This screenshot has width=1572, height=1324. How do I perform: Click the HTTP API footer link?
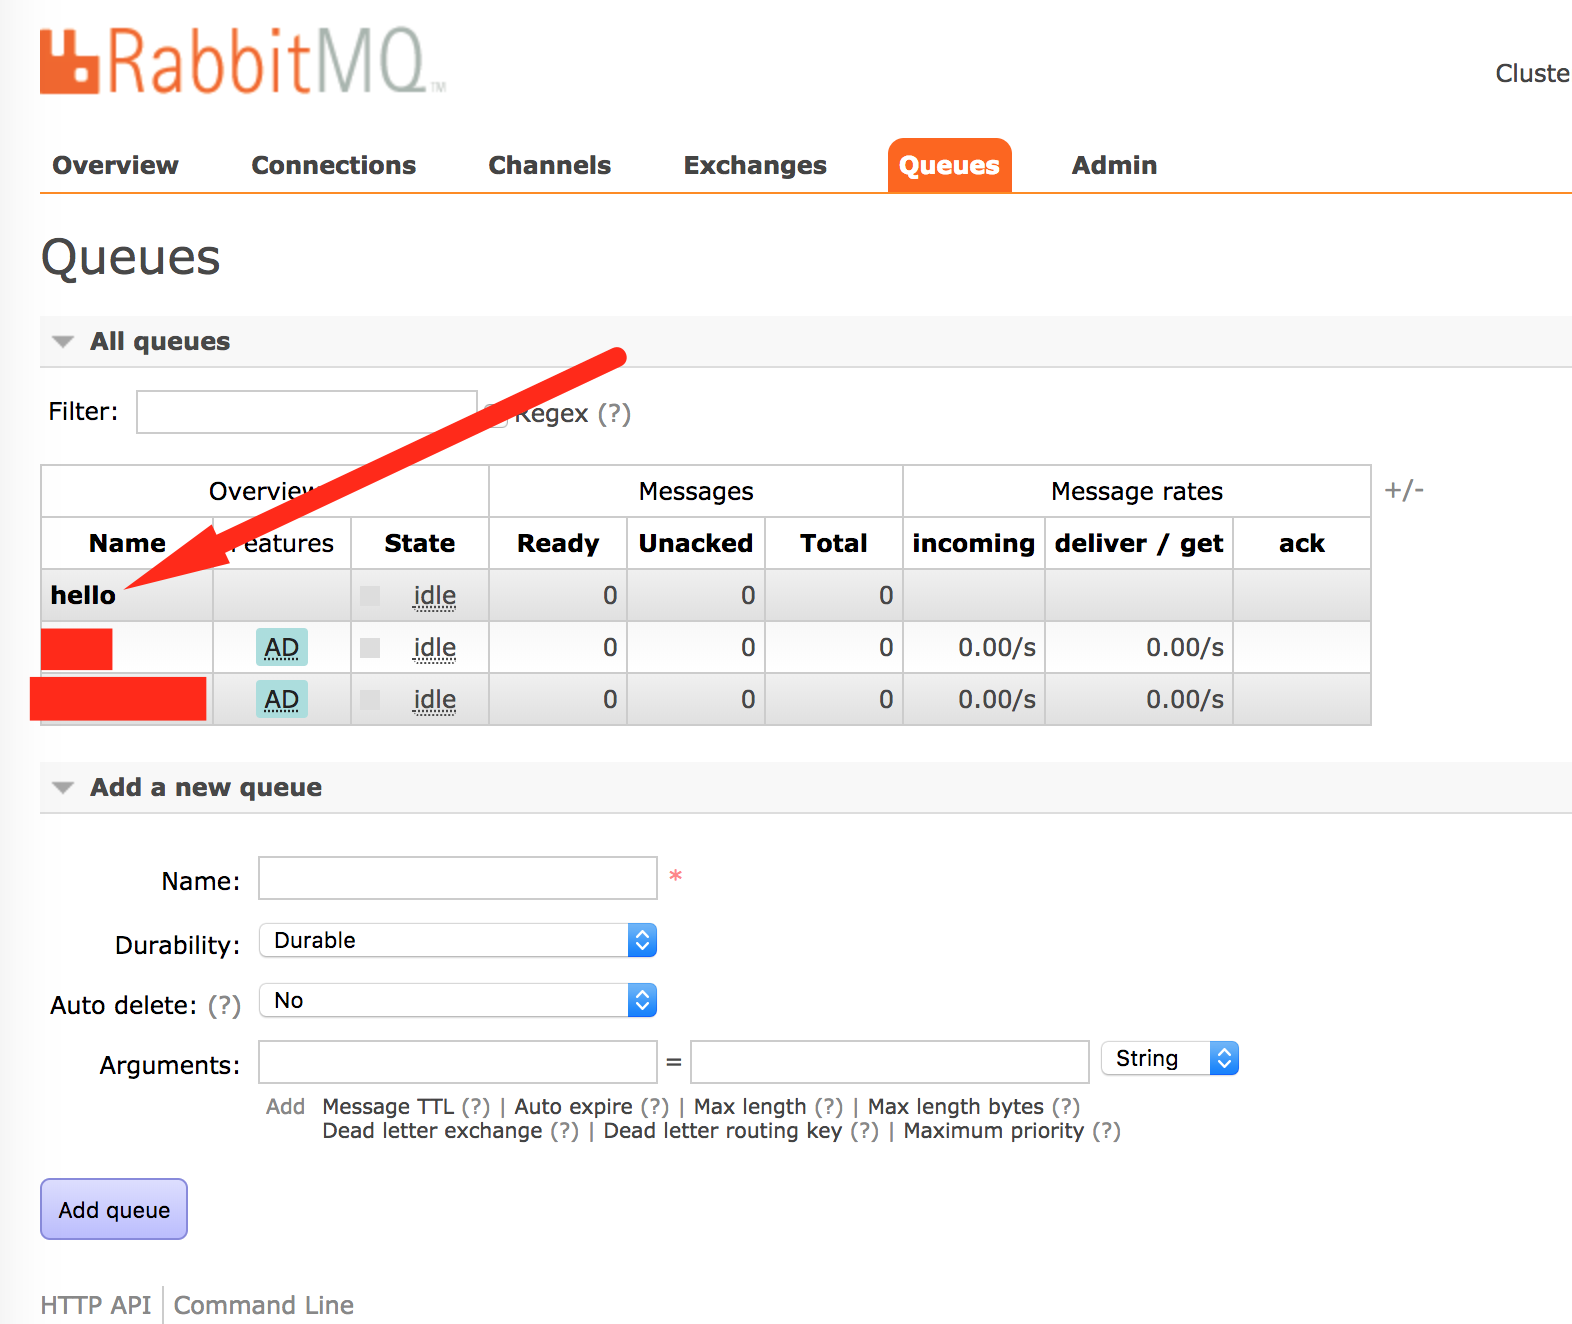[x=96, y=1305]
